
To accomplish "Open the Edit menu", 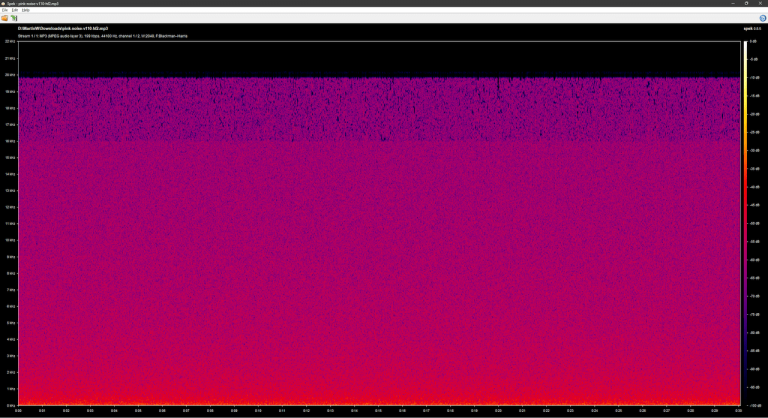I will coord(13,10).
